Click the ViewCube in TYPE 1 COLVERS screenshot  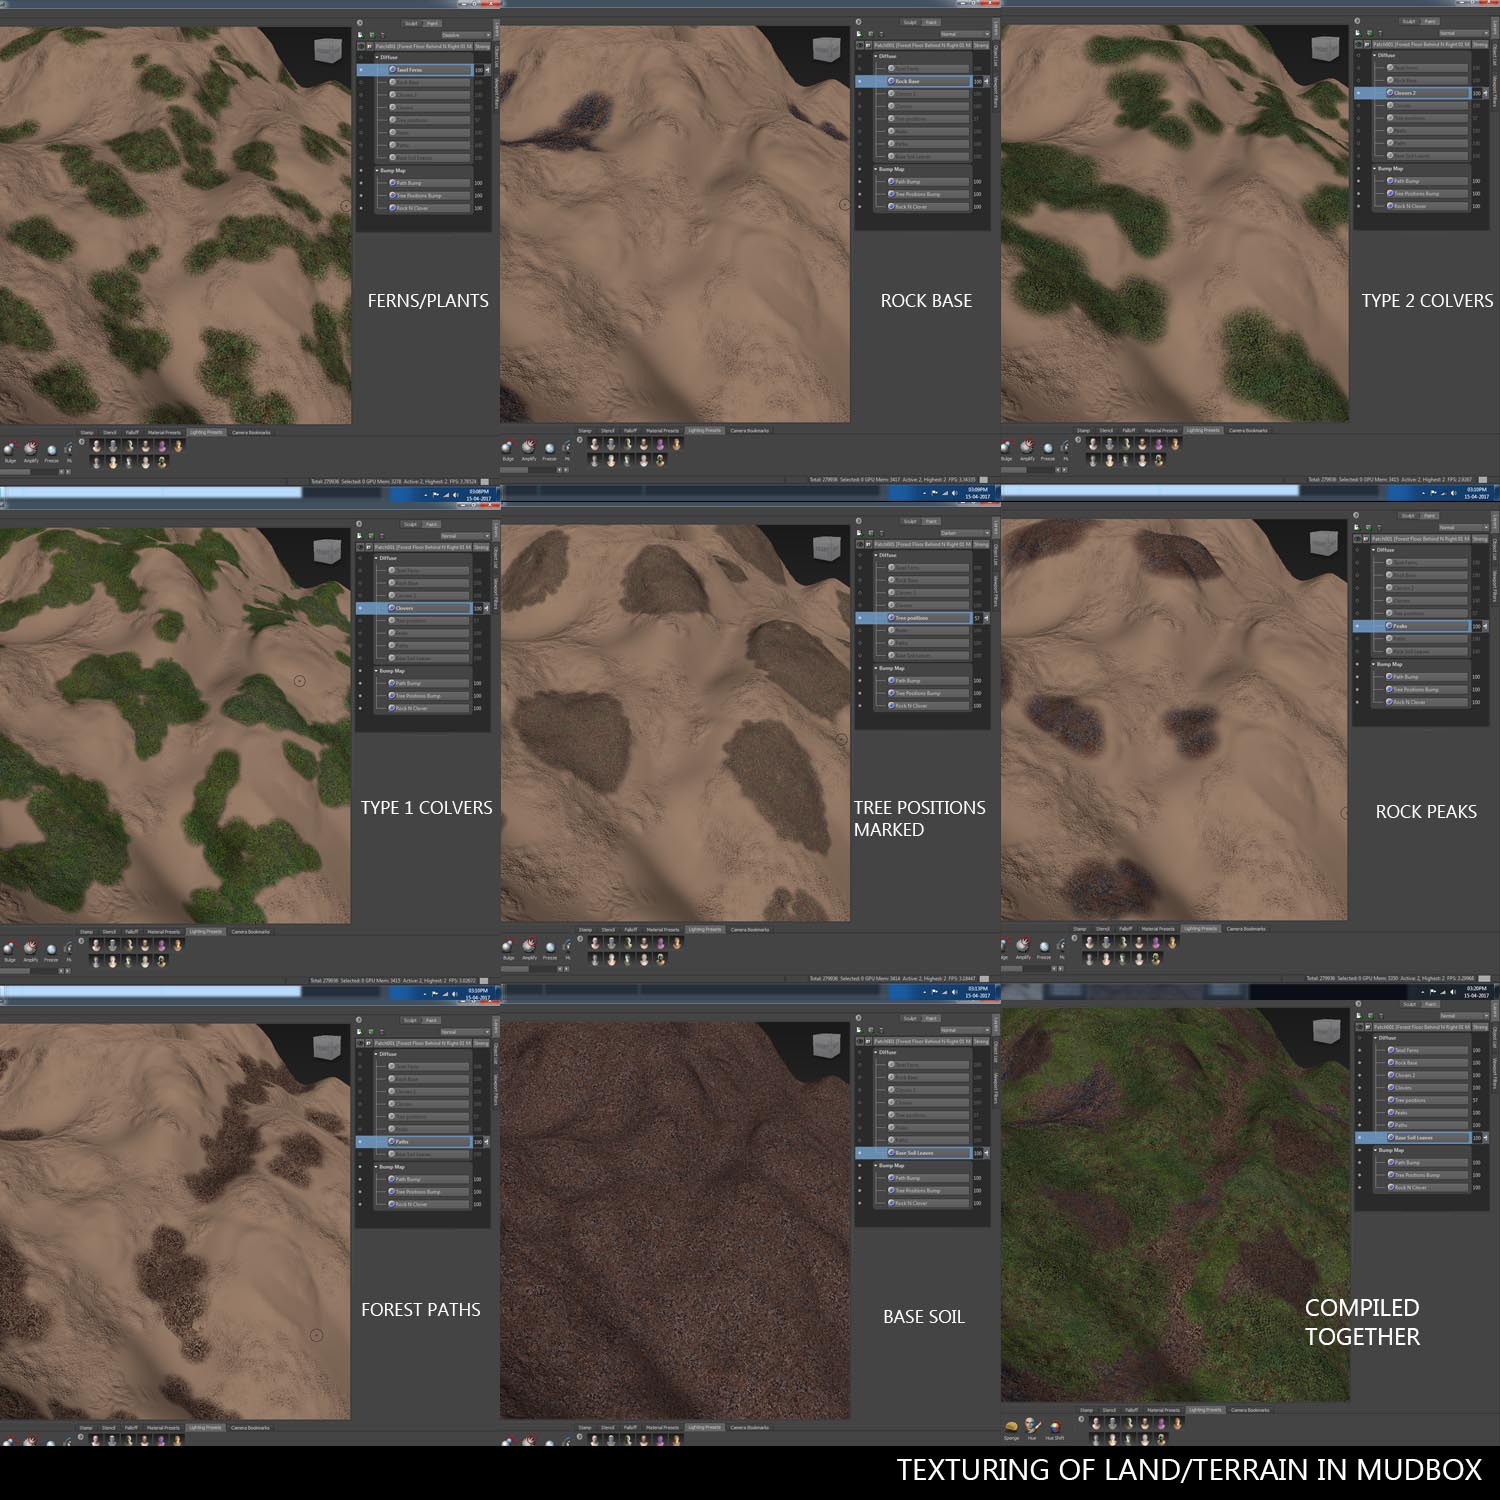(x=326, y=551)
